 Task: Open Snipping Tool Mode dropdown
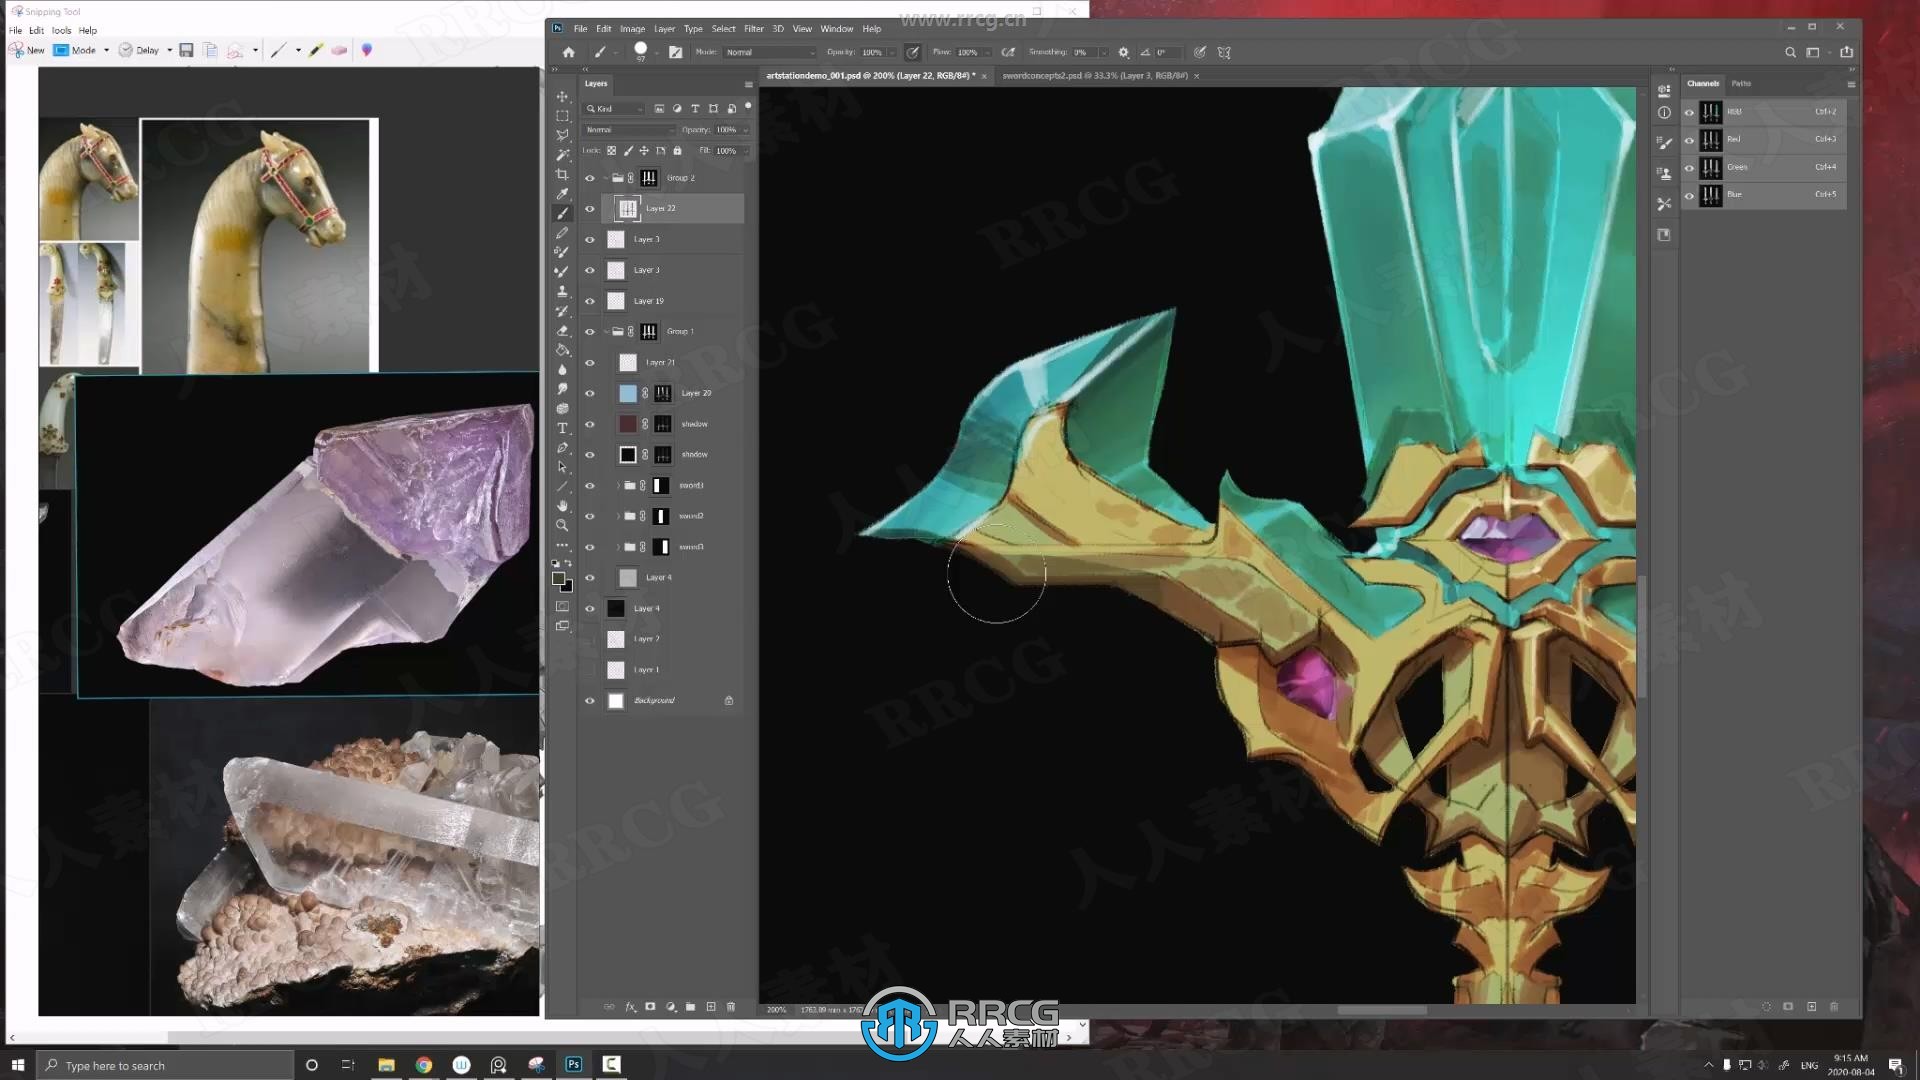click(x=106, y=50)
